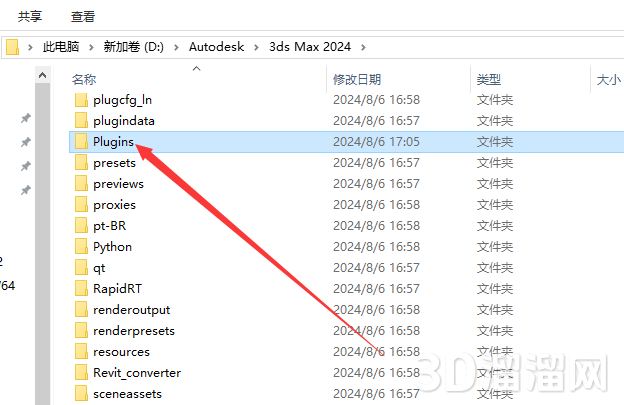The width and height of the screenshot is (624, 405).
Task: Select the renderpresets folder row
Action: [346, 330]
